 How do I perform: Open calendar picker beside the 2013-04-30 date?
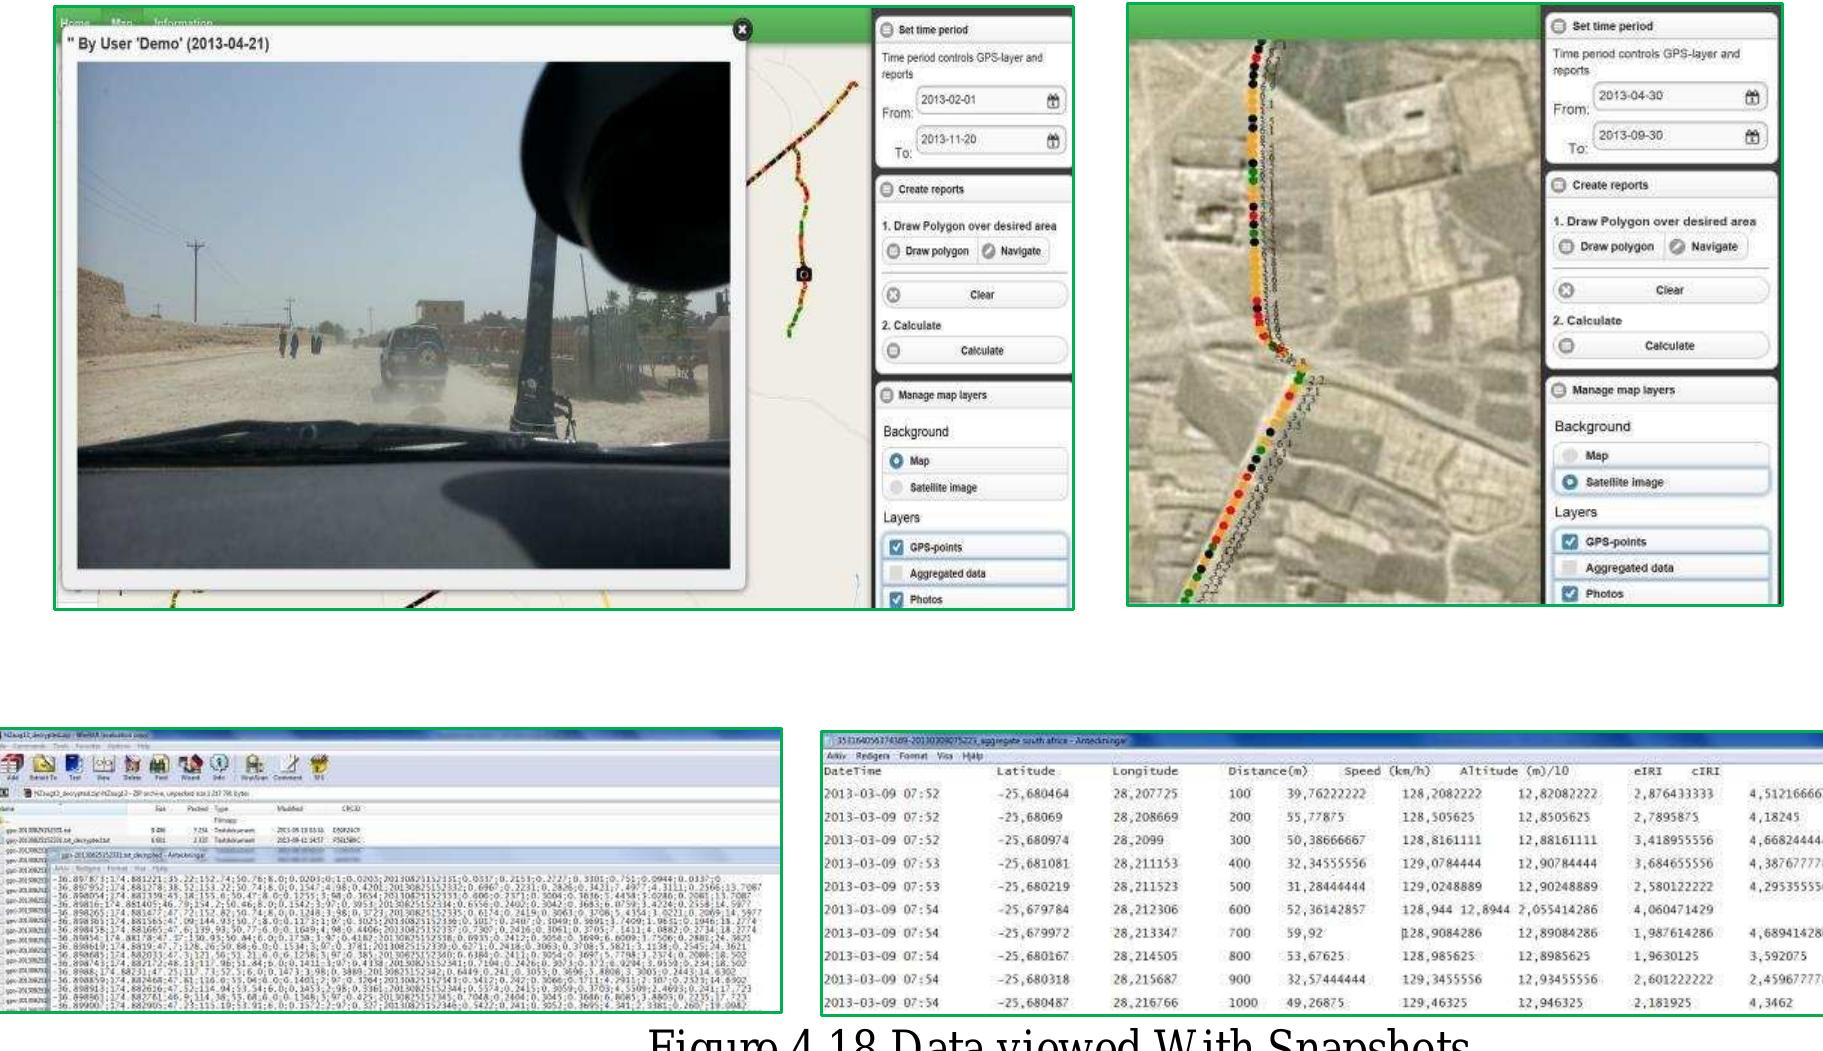1752,97
